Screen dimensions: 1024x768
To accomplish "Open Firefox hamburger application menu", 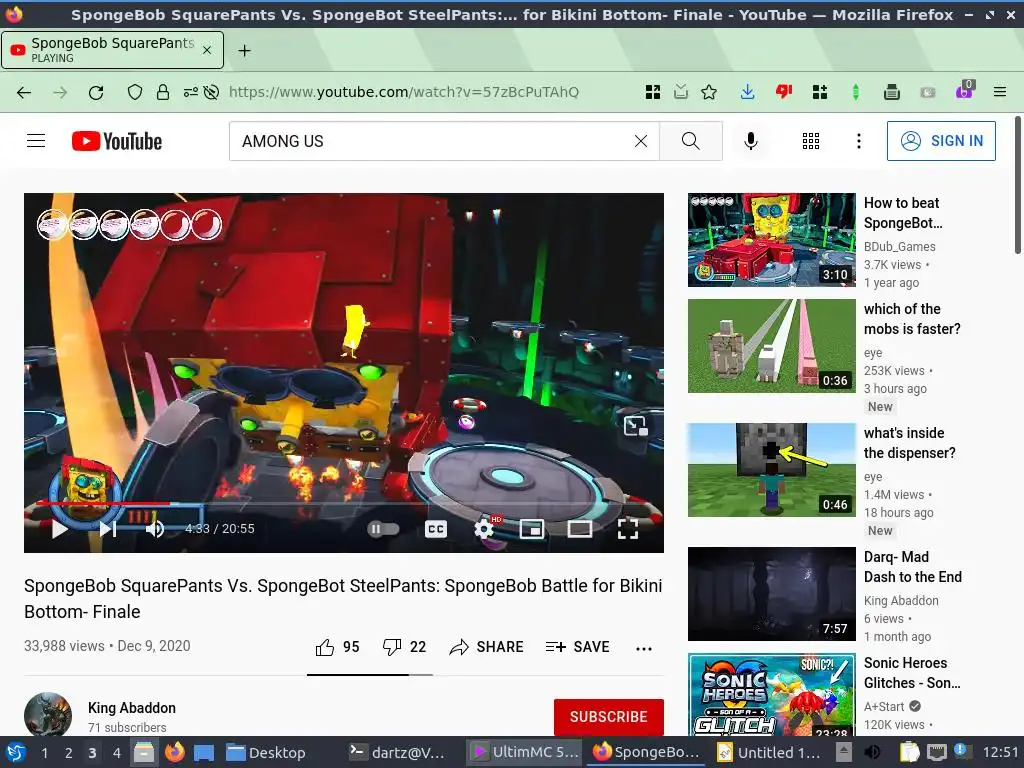I will 999,92.
